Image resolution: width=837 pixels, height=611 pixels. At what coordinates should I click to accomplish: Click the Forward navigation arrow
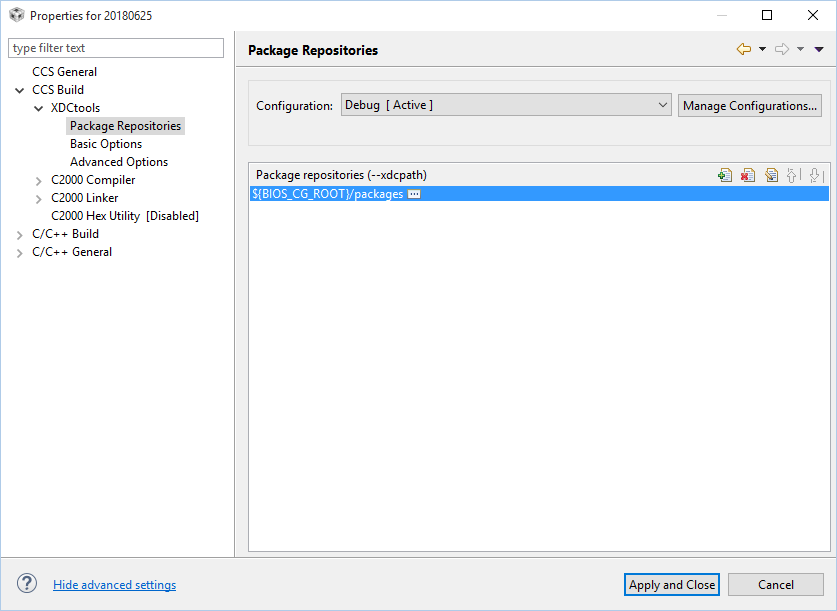[782, 50]
